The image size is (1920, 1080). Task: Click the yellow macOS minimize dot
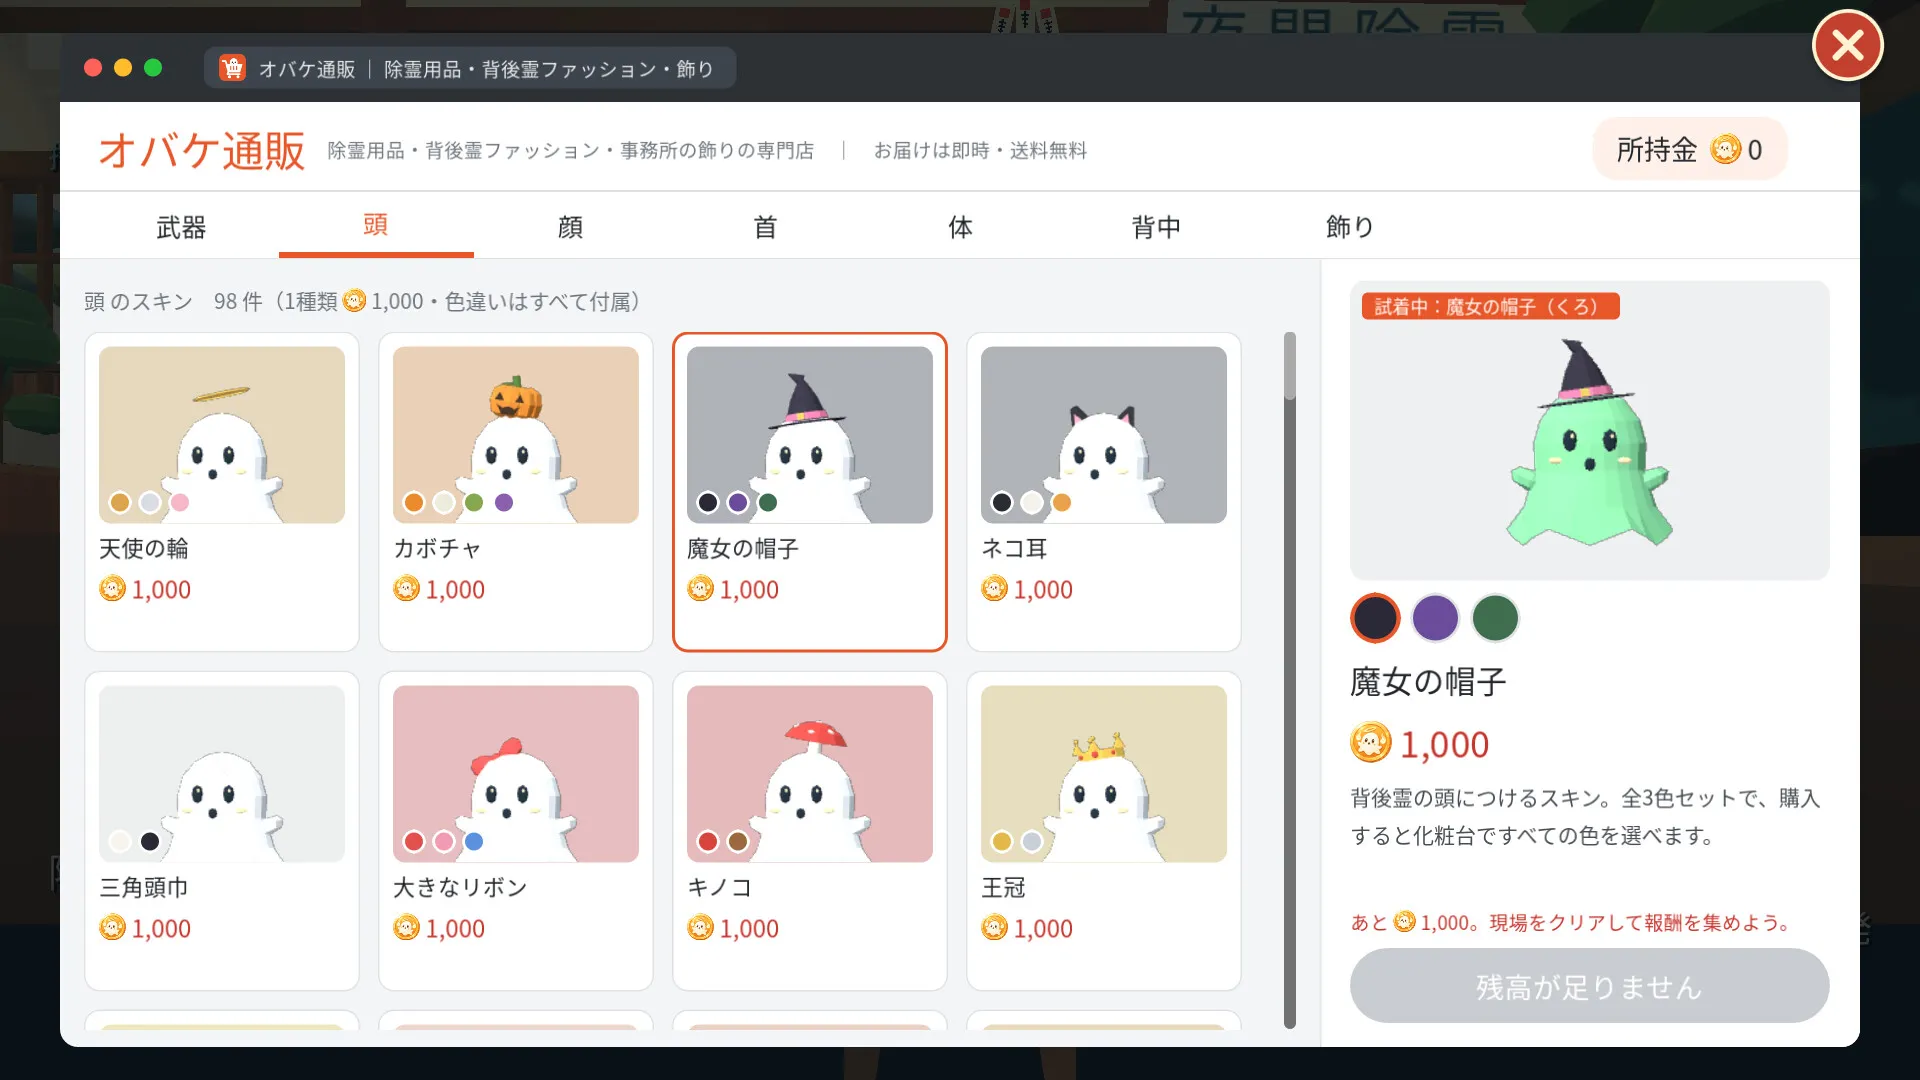click(x=123, y=67)
